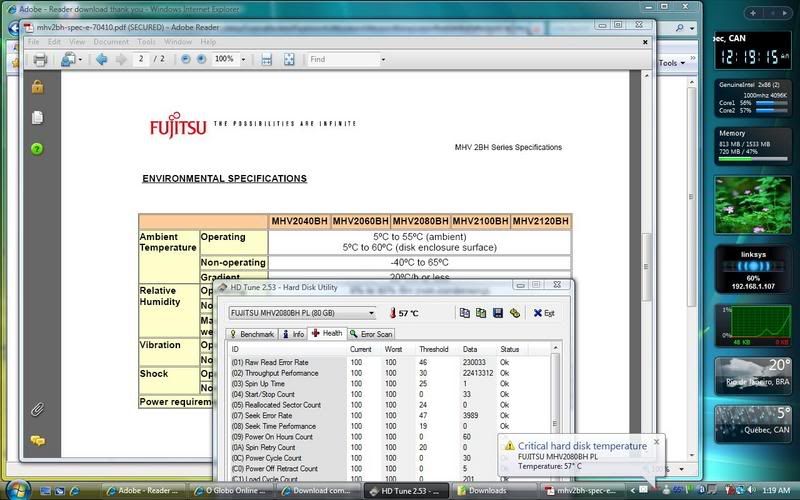Save screenshot floppy icon in HD Tune
800x500 pixels.
pos(498,313)
